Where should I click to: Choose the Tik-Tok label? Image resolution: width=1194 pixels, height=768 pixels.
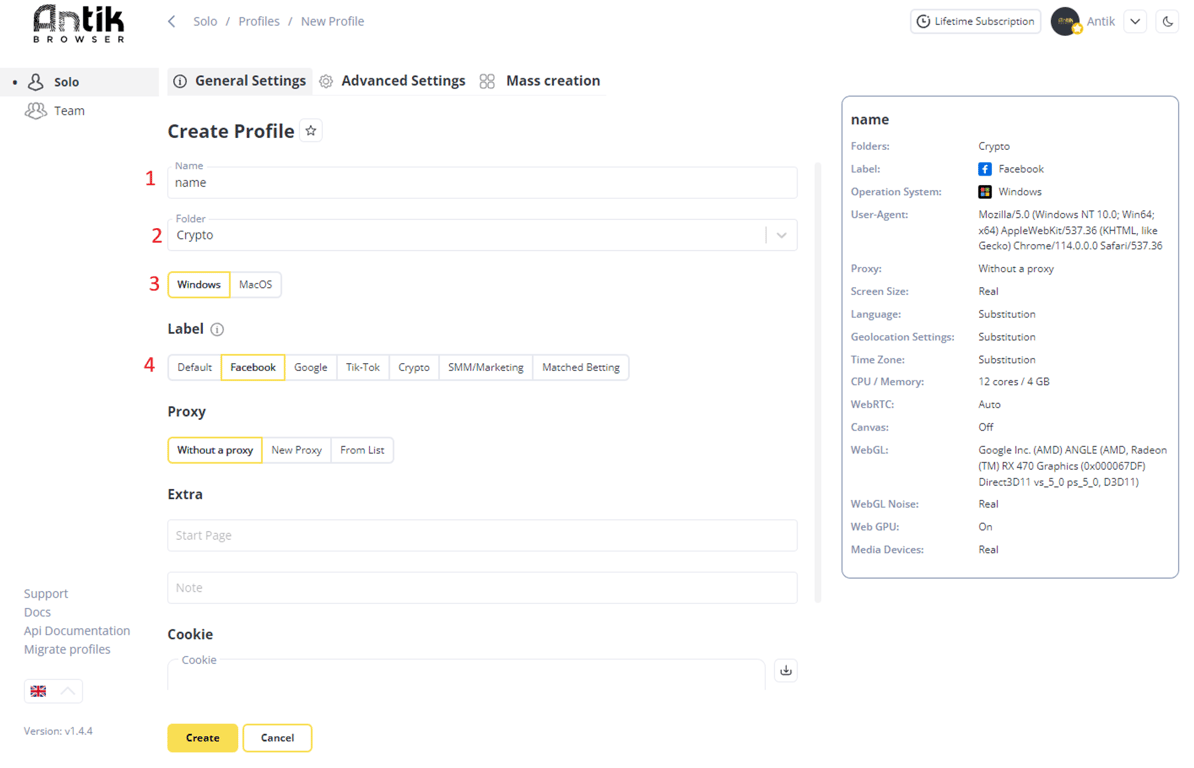click(x=362, y=368)
